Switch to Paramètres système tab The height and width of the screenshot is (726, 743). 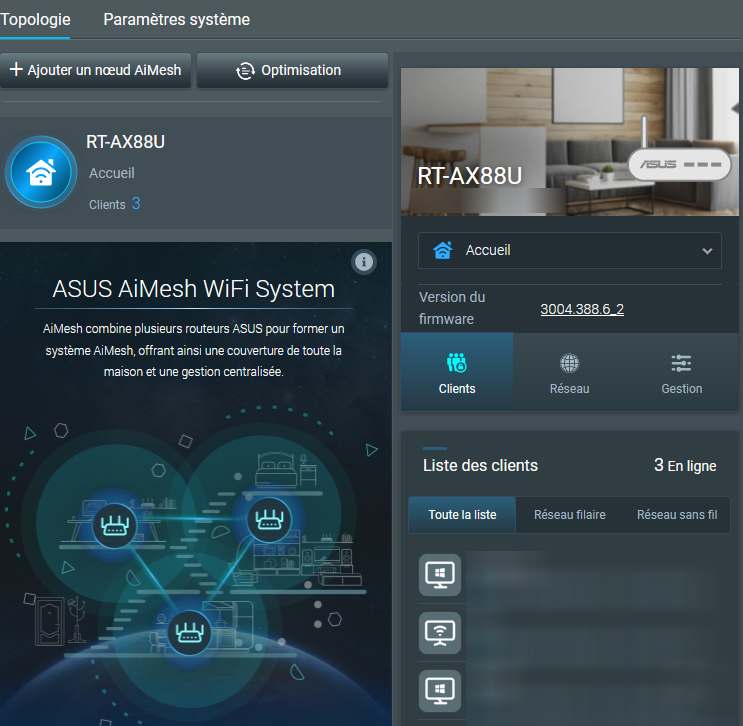176,19
